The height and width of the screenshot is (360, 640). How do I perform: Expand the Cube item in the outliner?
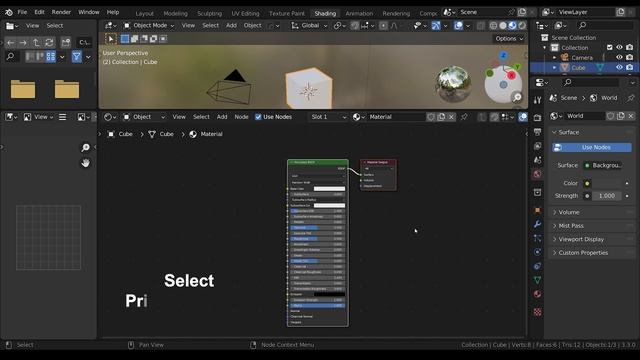(x=554, y=67)
